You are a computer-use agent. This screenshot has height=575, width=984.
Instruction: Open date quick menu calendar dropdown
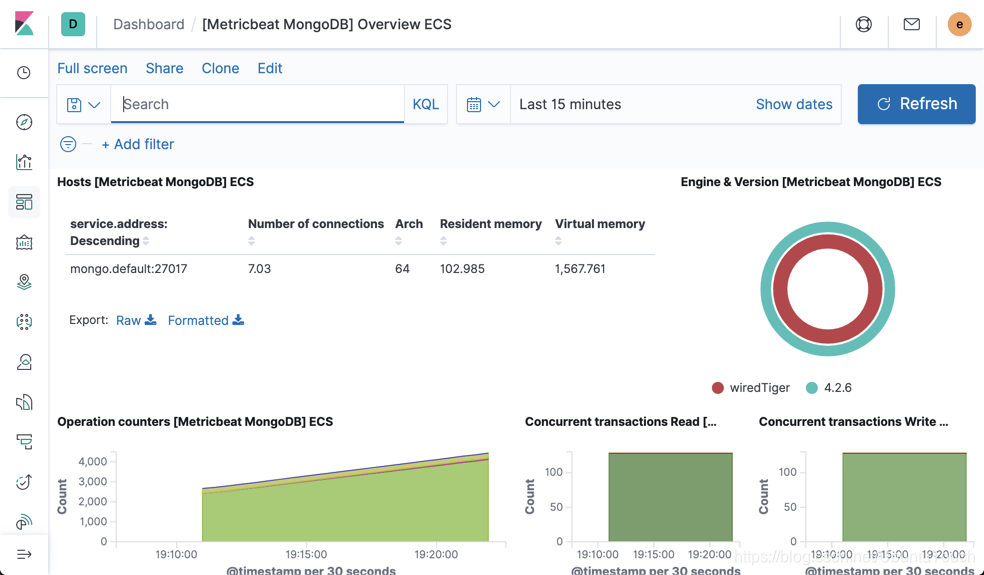(483, 104)
